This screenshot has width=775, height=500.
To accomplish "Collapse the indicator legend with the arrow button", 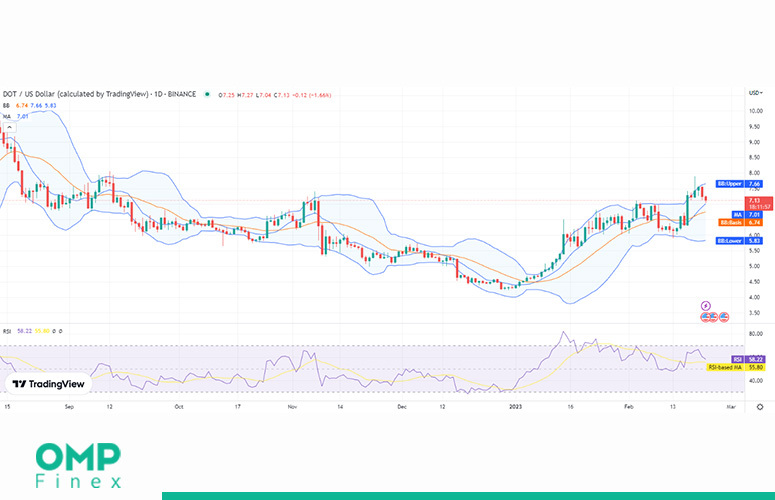I will click(x=9, y=127).
